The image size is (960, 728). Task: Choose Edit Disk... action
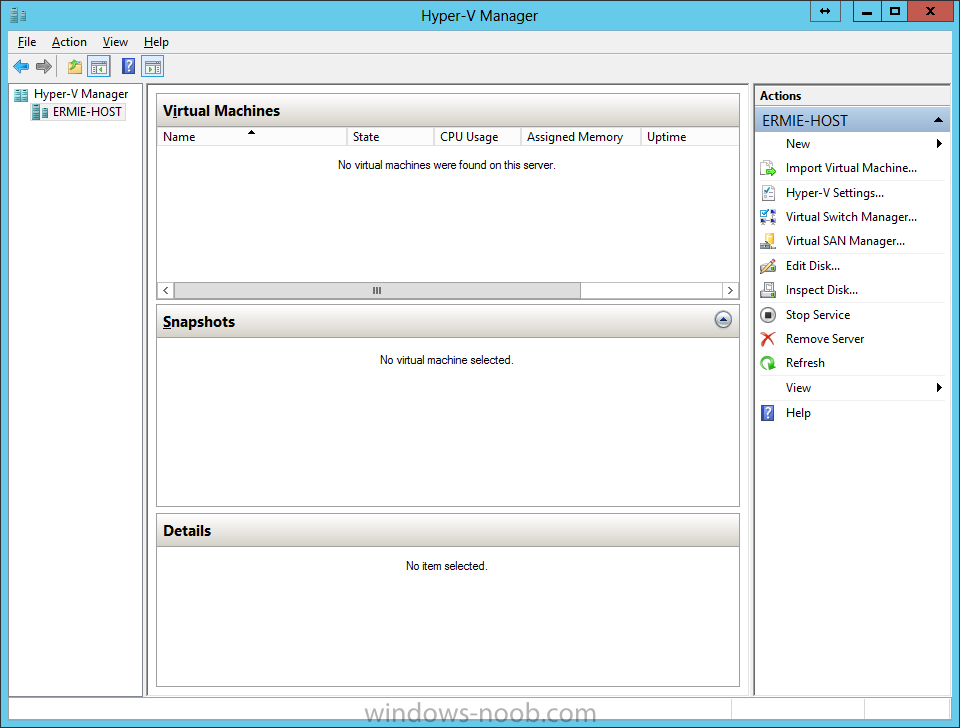tap(812, 266)
